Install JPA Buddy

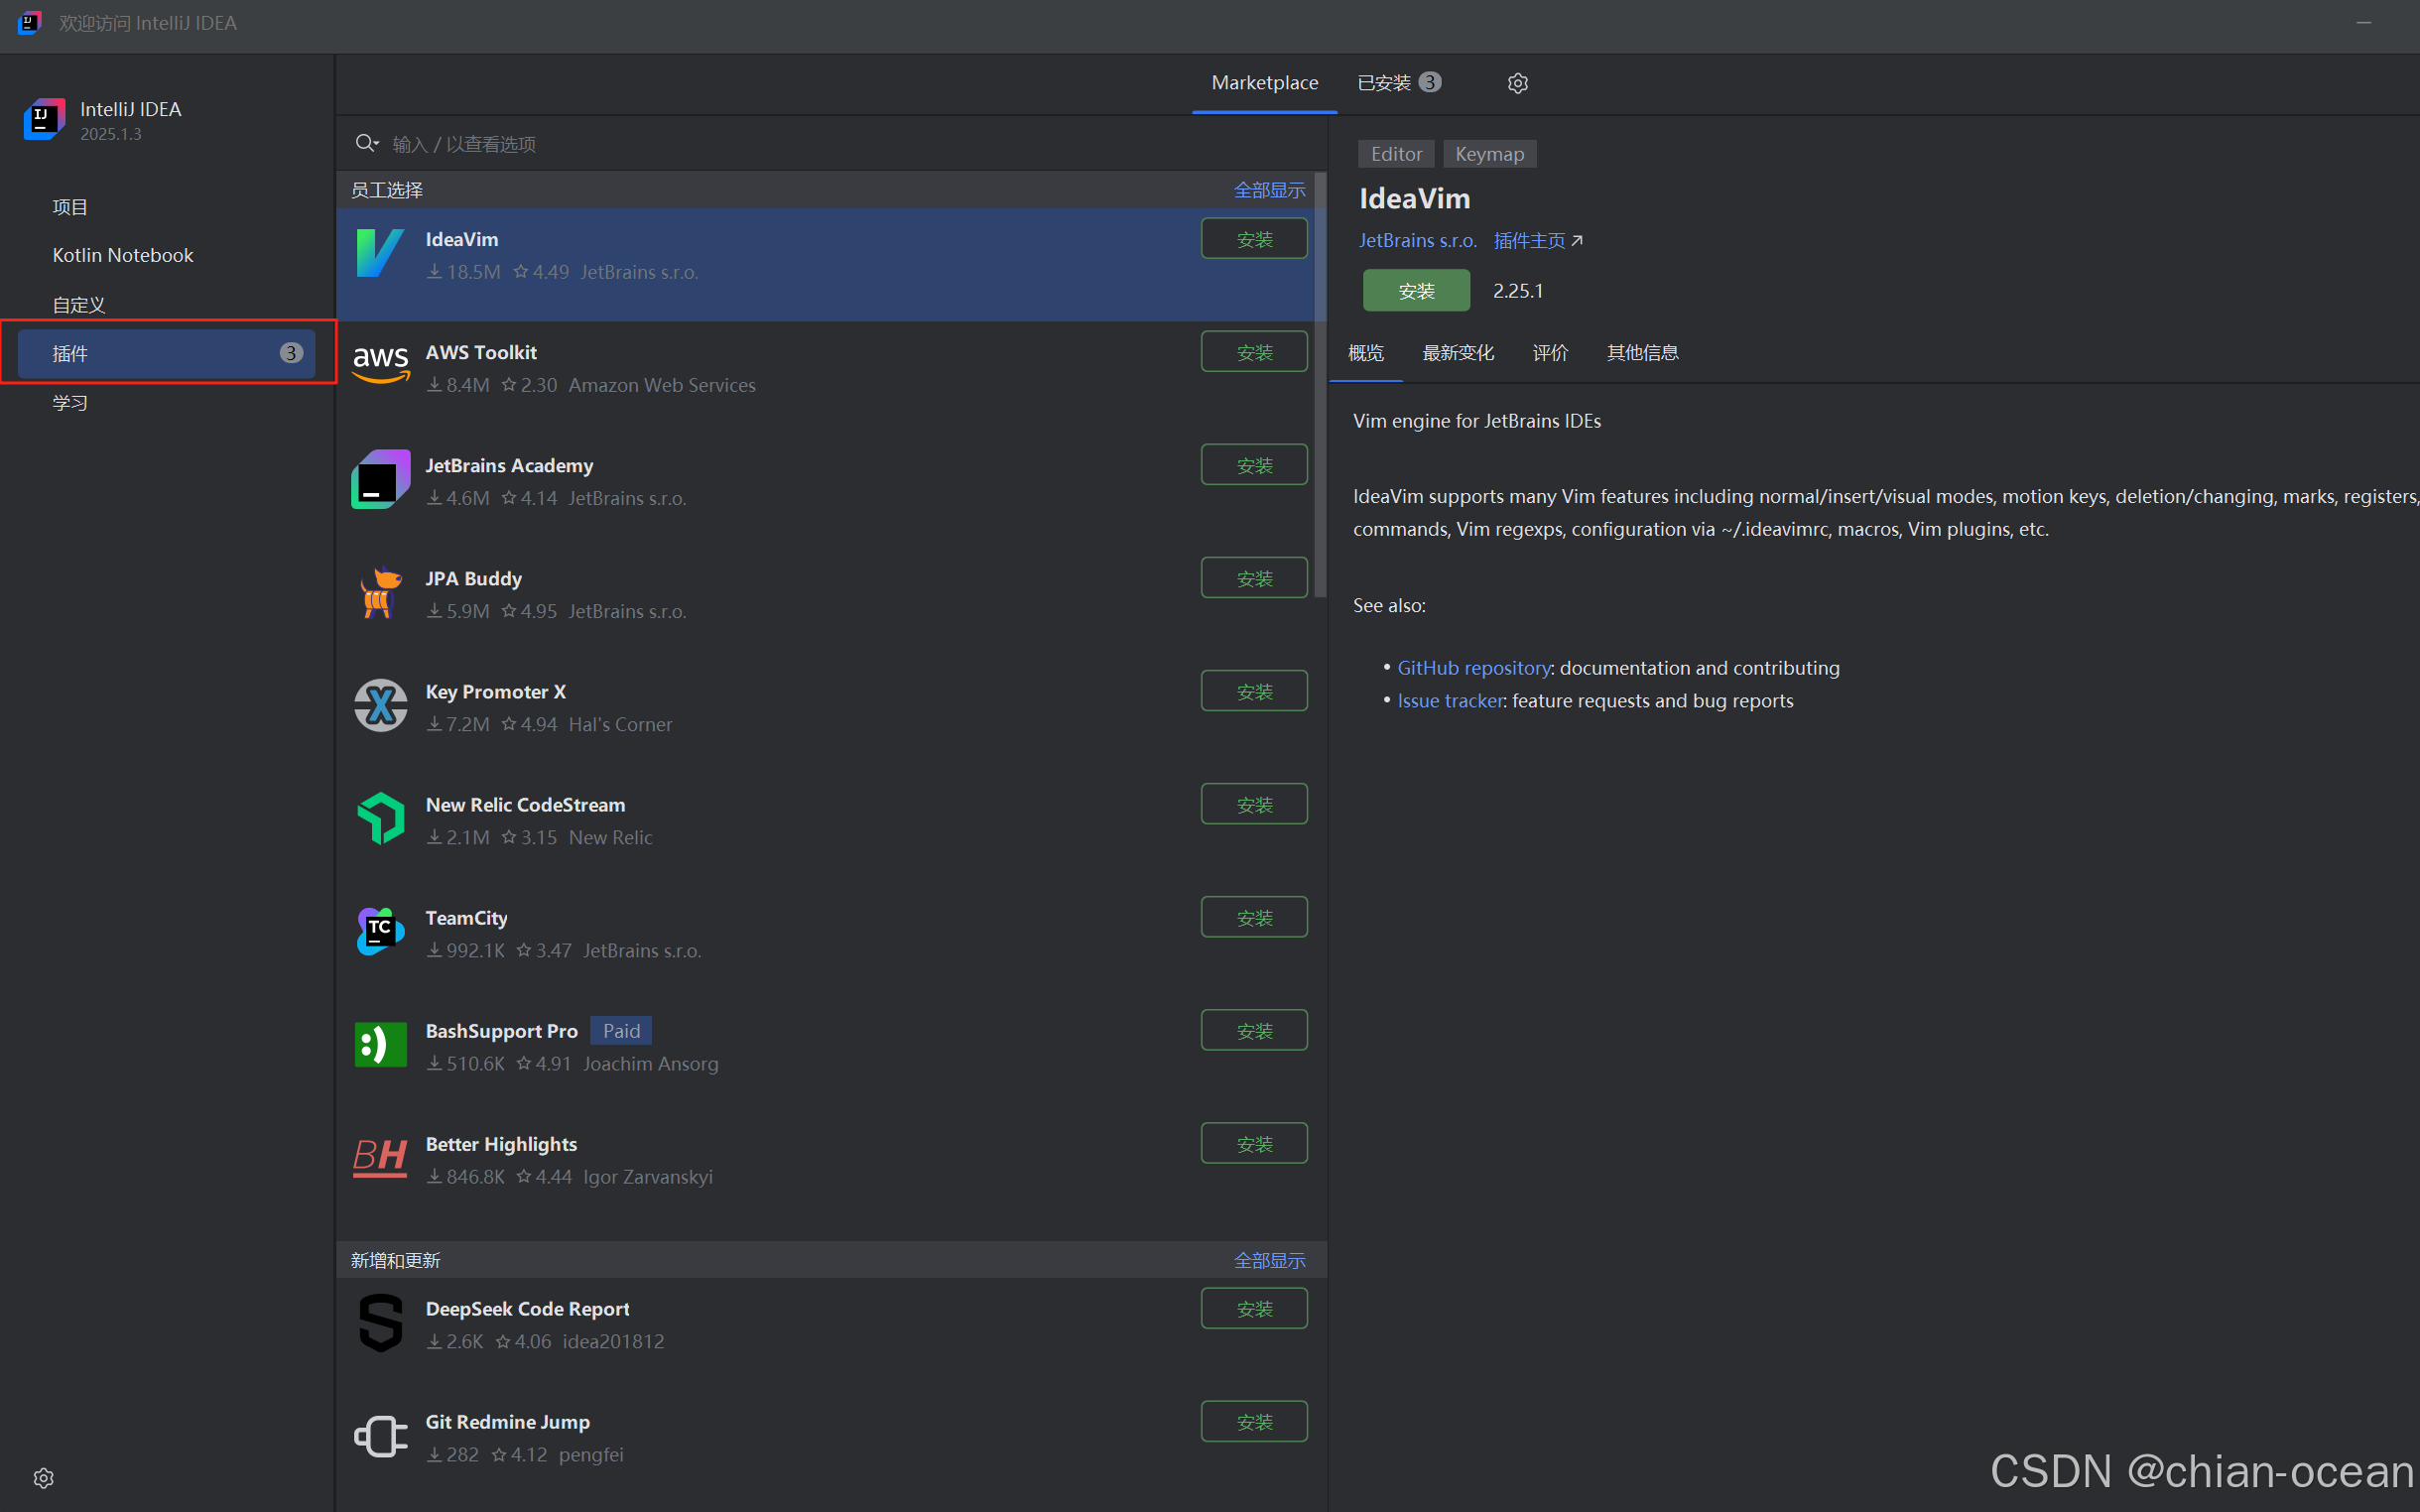[1254, 578]
